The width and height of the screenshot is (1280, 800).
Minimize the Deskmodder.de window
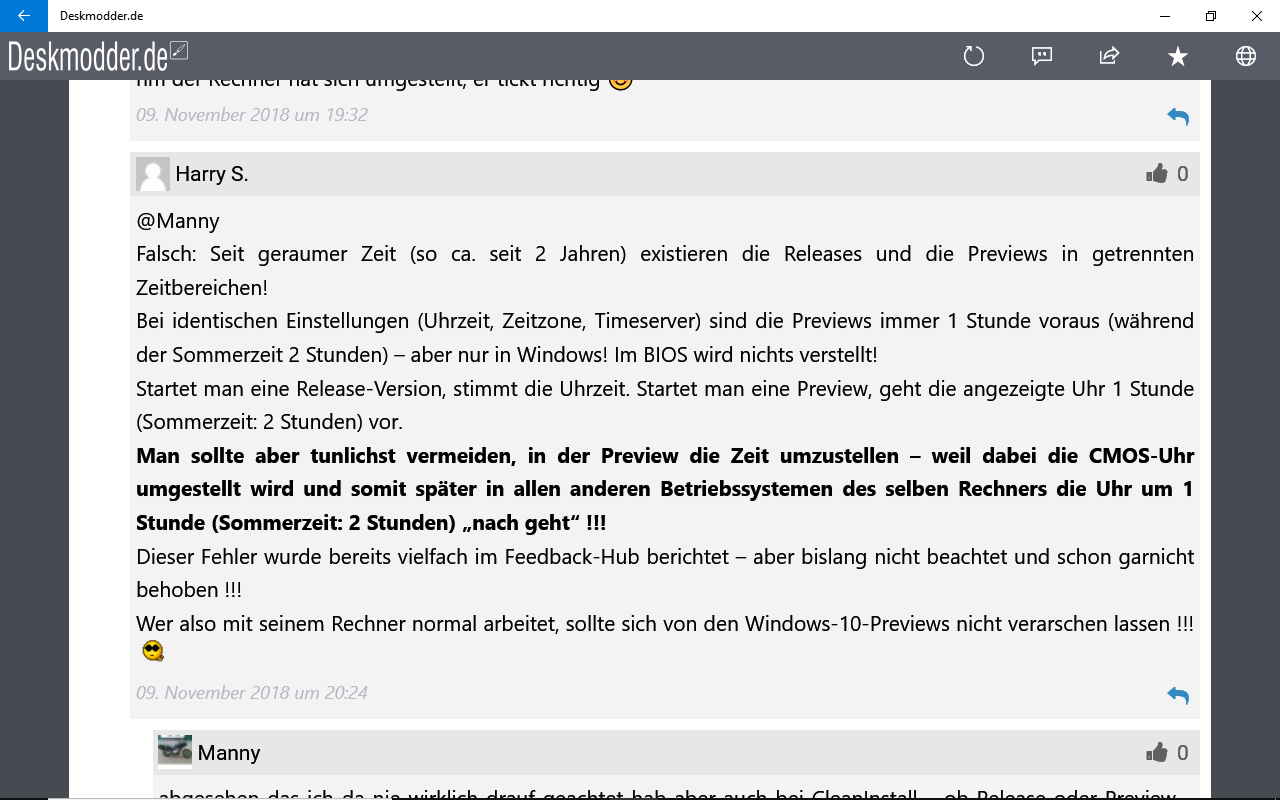[1165, 16]
